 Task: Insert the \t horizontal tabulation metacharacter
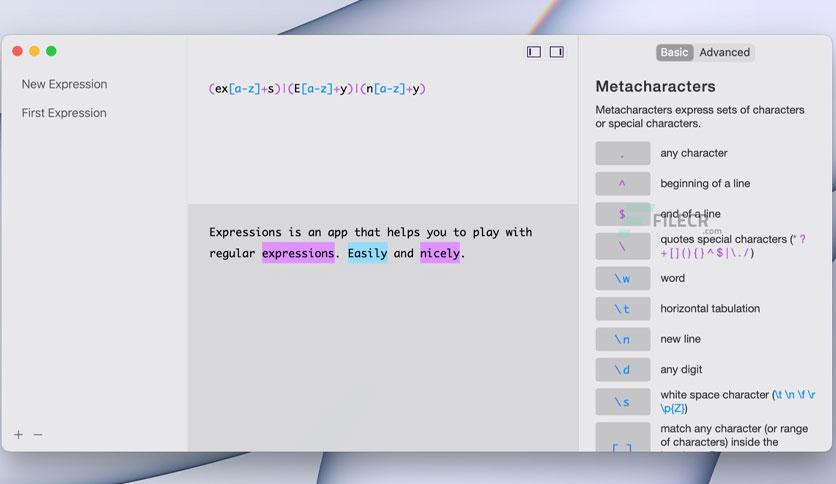point(623,309)
